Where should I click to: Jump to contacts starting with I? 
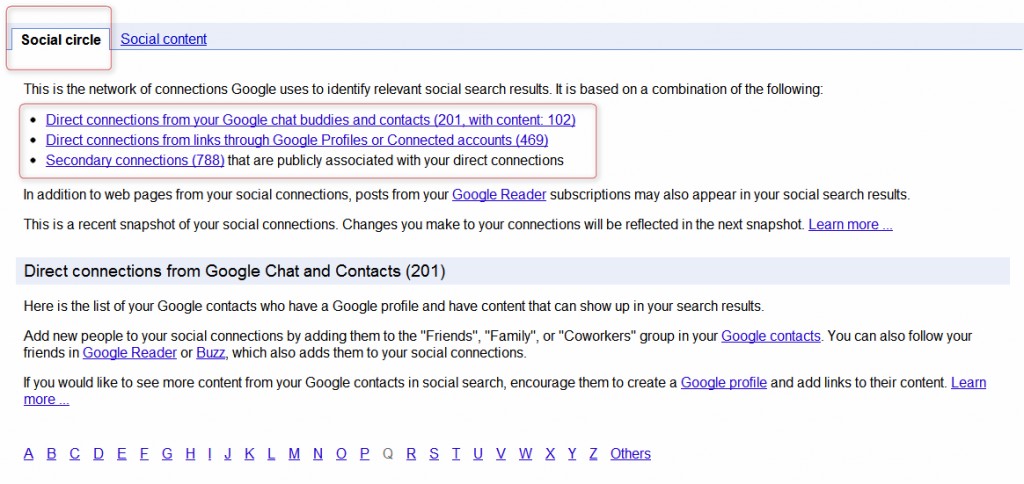[x=210, y=454]
